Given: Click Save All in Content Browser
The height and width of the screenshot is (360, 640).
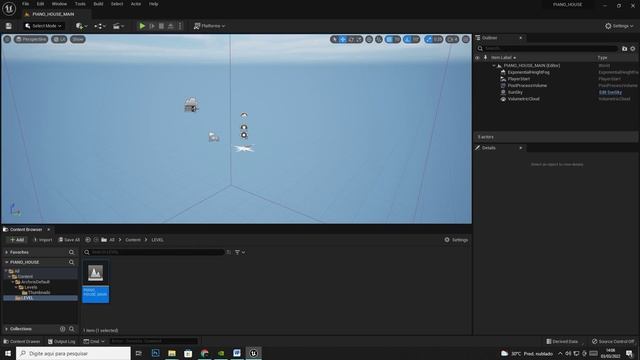Looking at the screenshot, I should 69,240.
